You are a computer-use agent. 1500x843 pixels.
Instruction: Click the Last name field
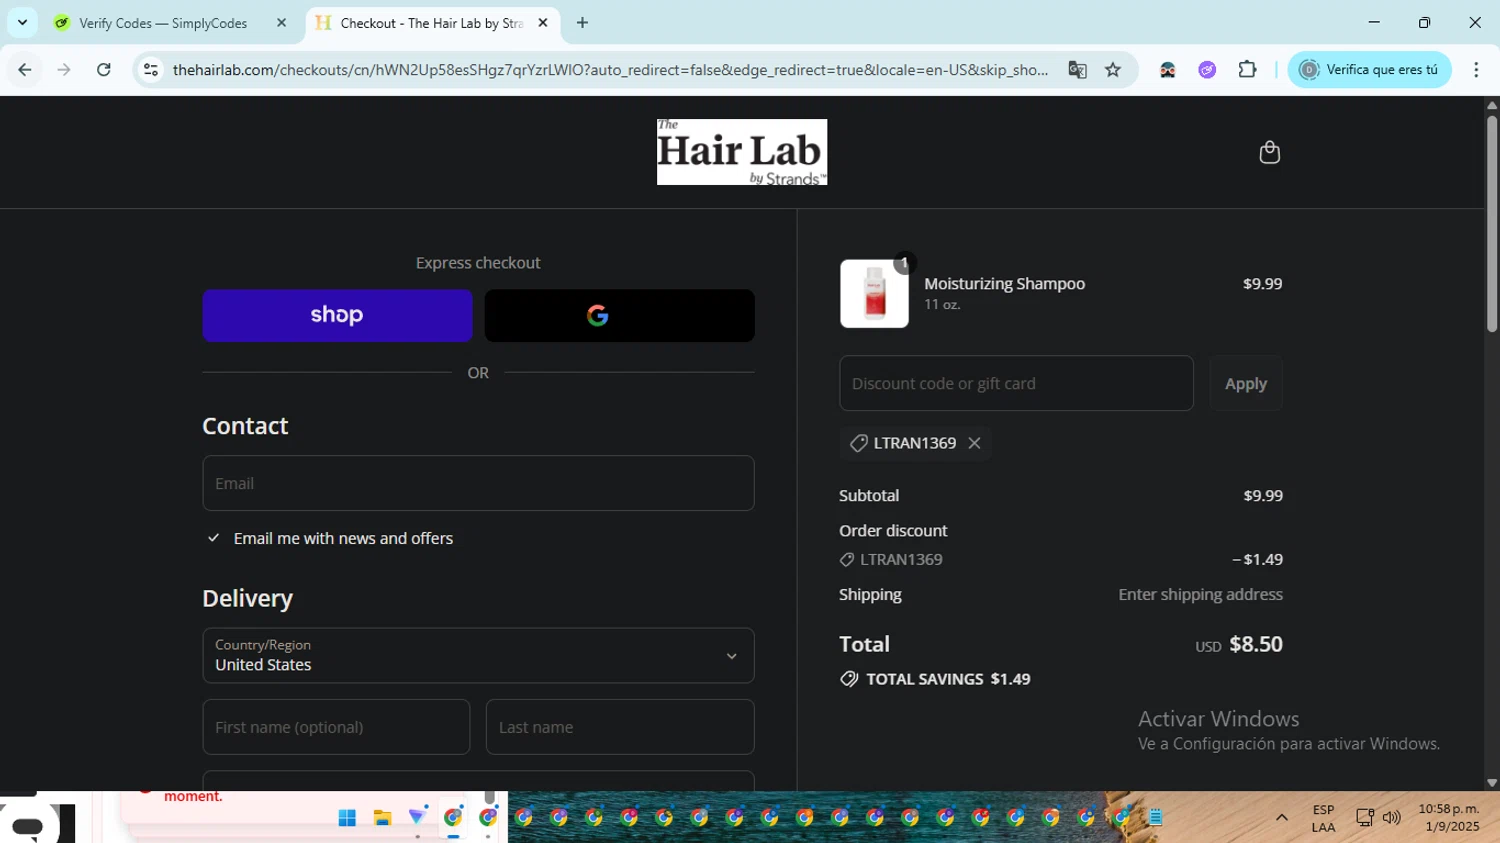tap(620, 727)
